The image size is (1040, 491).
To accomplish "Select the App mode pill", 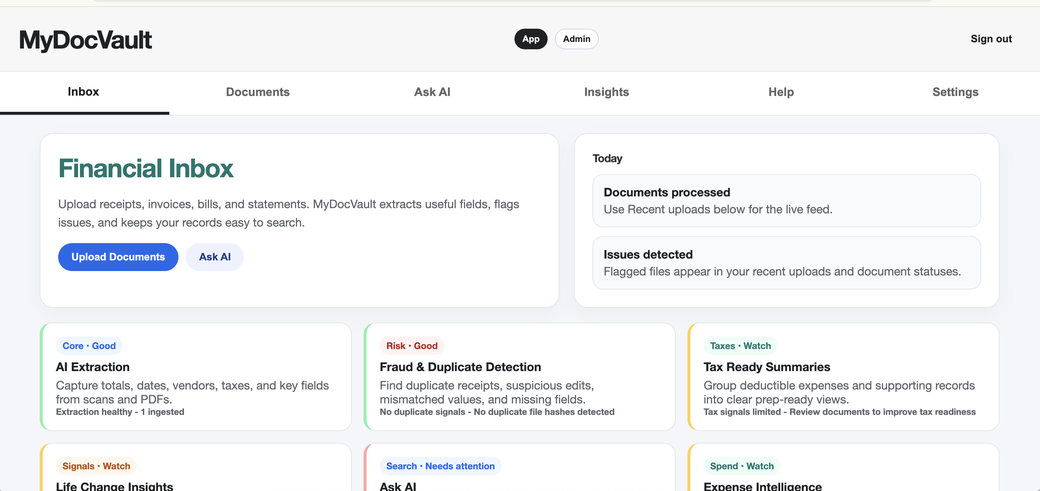I will pyautogui.click(x=531, y=39).
